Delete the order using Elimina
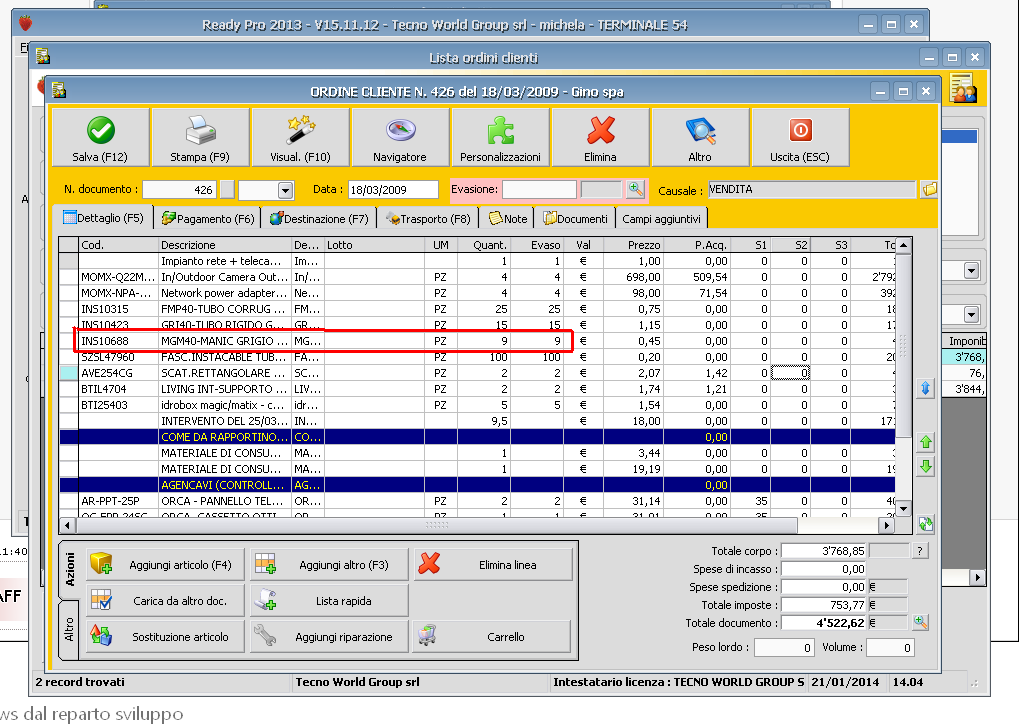Viewport: 1021px width, 725px height. pyautogui.click(x=600, y=138)
